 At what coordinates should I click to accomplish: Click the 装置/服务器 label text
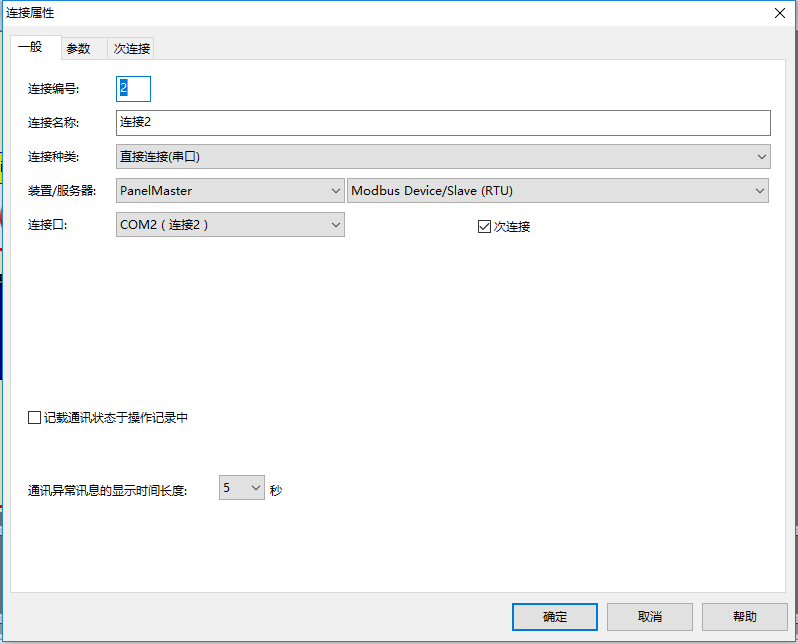(61, 190)
